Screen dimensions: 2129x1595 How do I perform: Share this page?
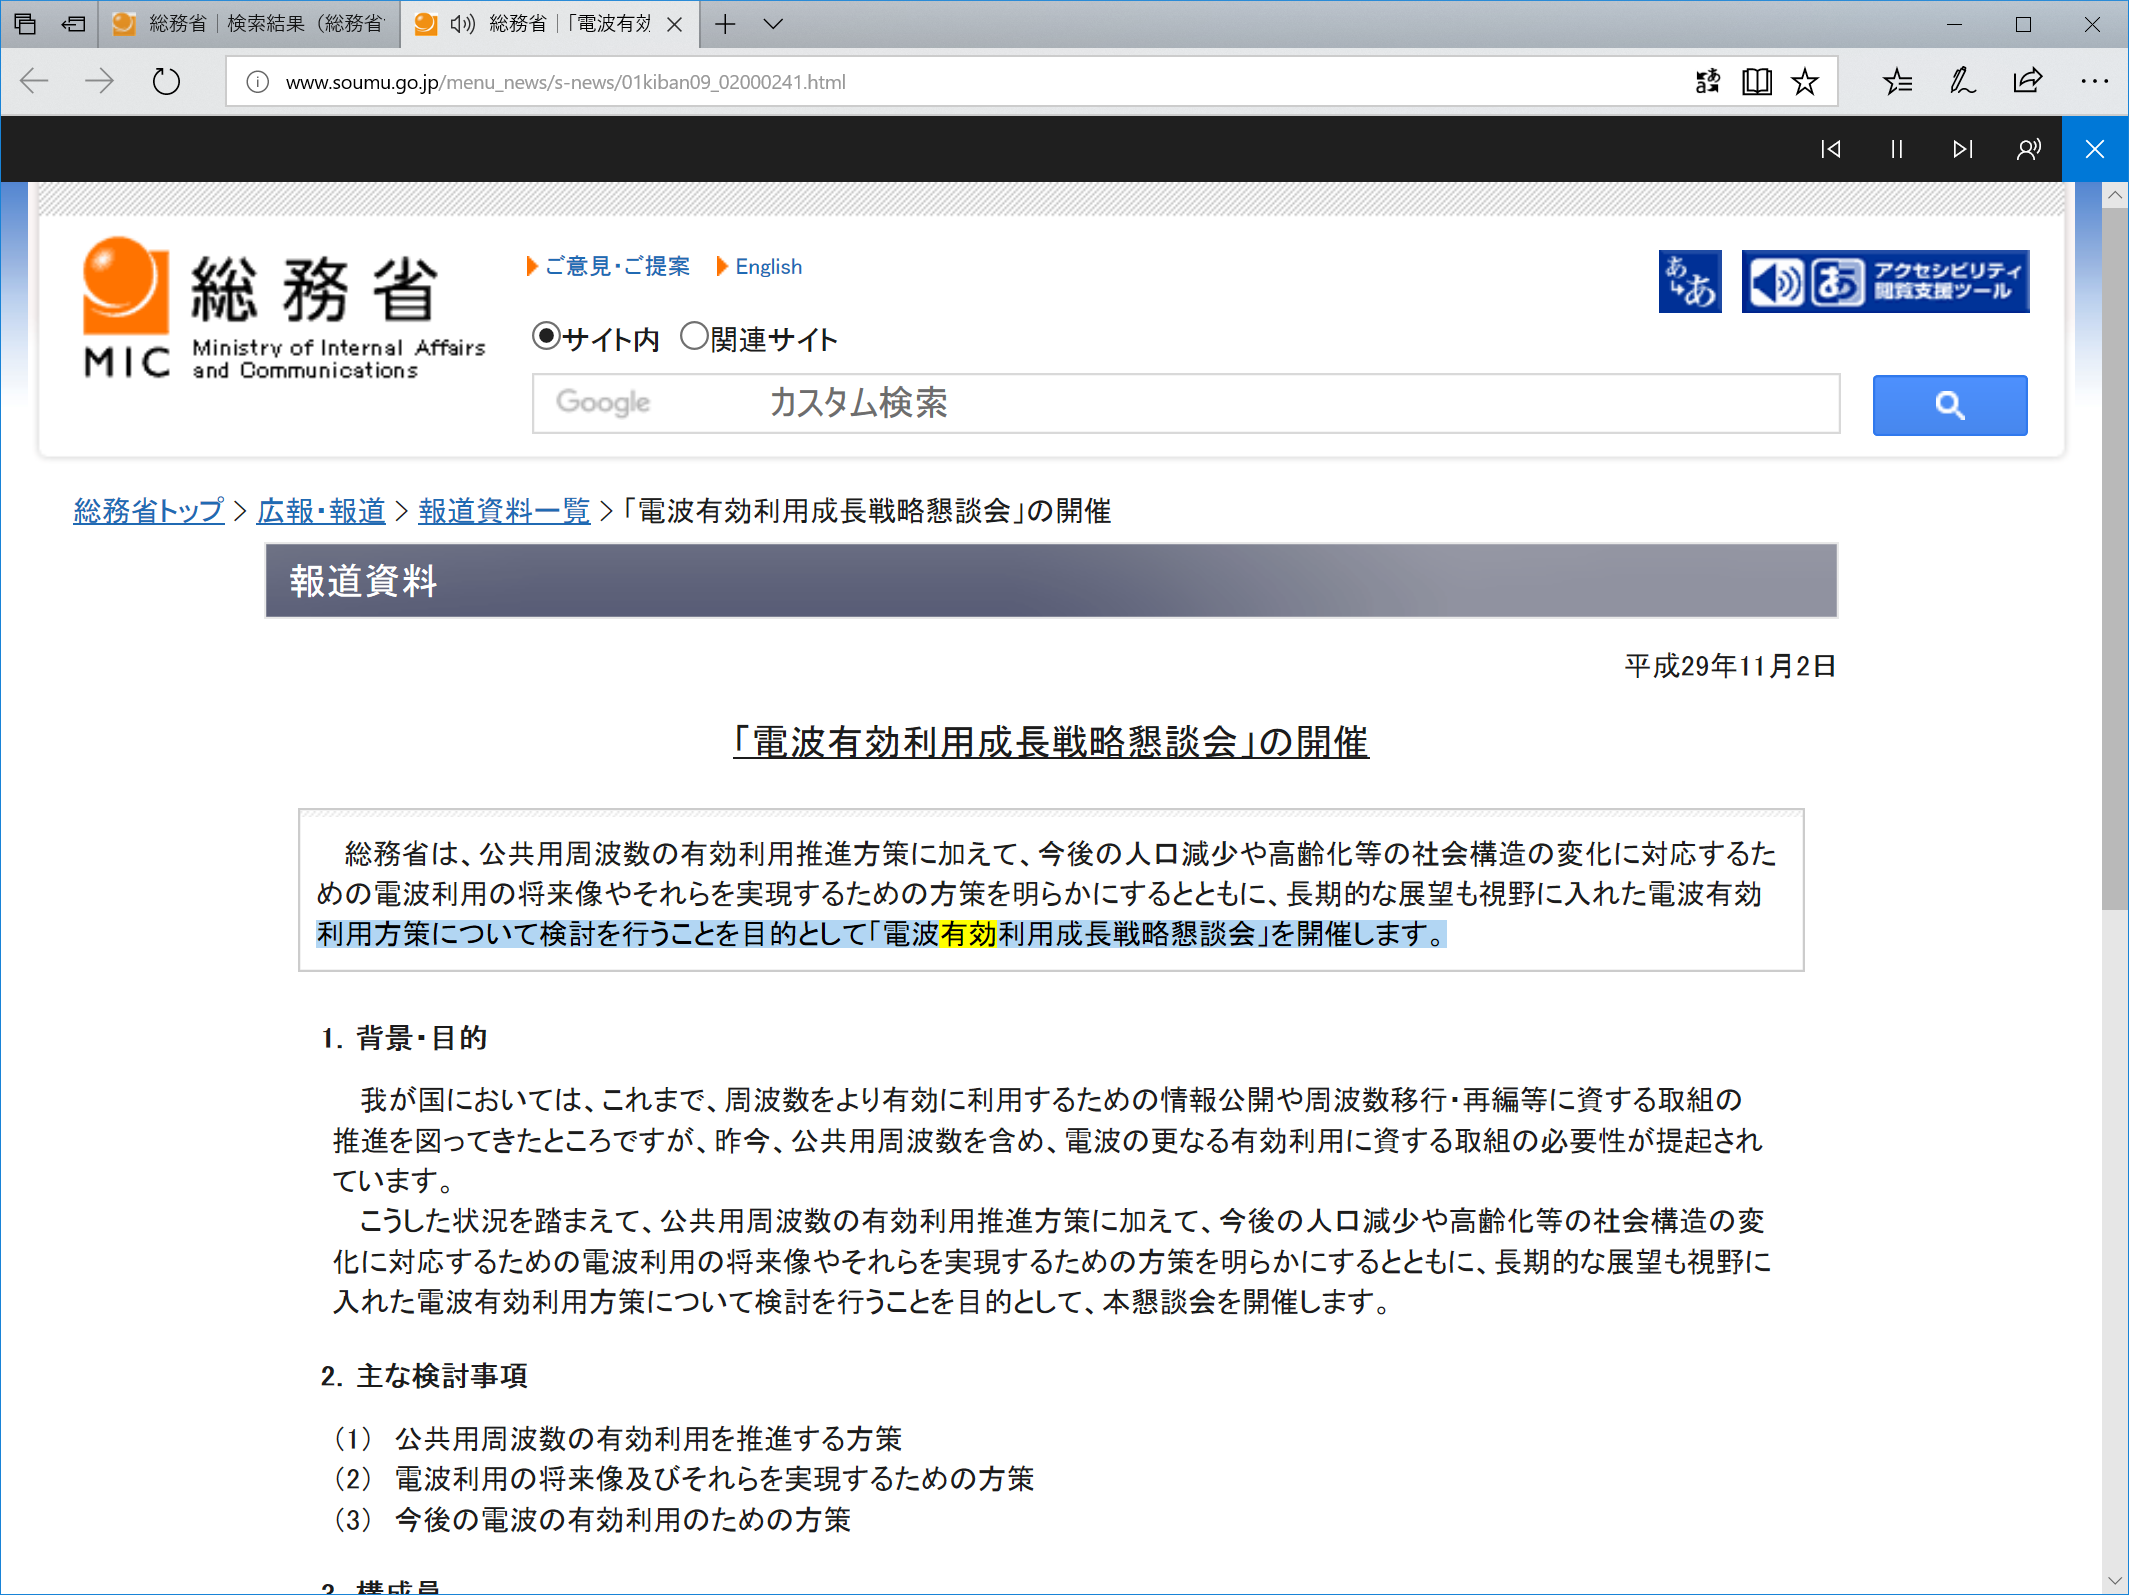pyautogui.click(x=2026, y=81)
